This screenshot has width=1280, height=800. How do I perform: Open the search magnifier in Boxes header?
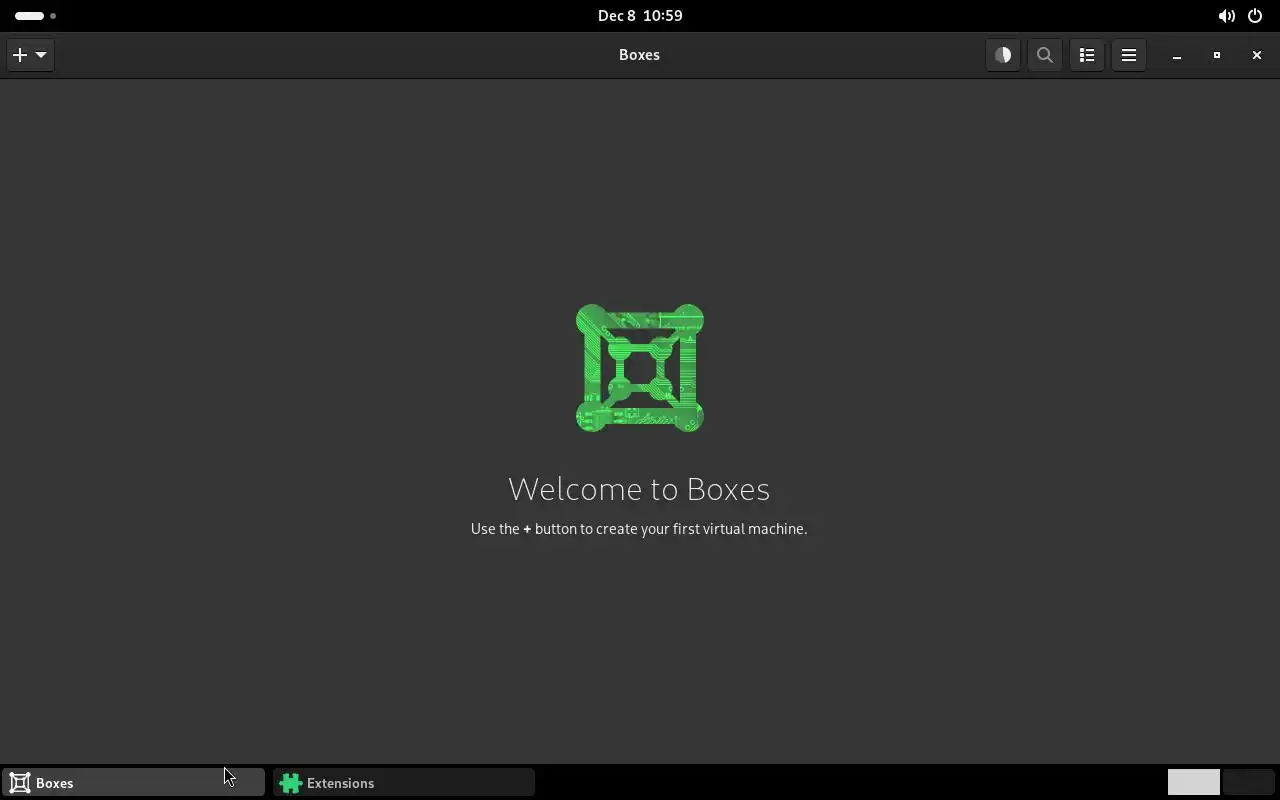tap(1045, 55)
